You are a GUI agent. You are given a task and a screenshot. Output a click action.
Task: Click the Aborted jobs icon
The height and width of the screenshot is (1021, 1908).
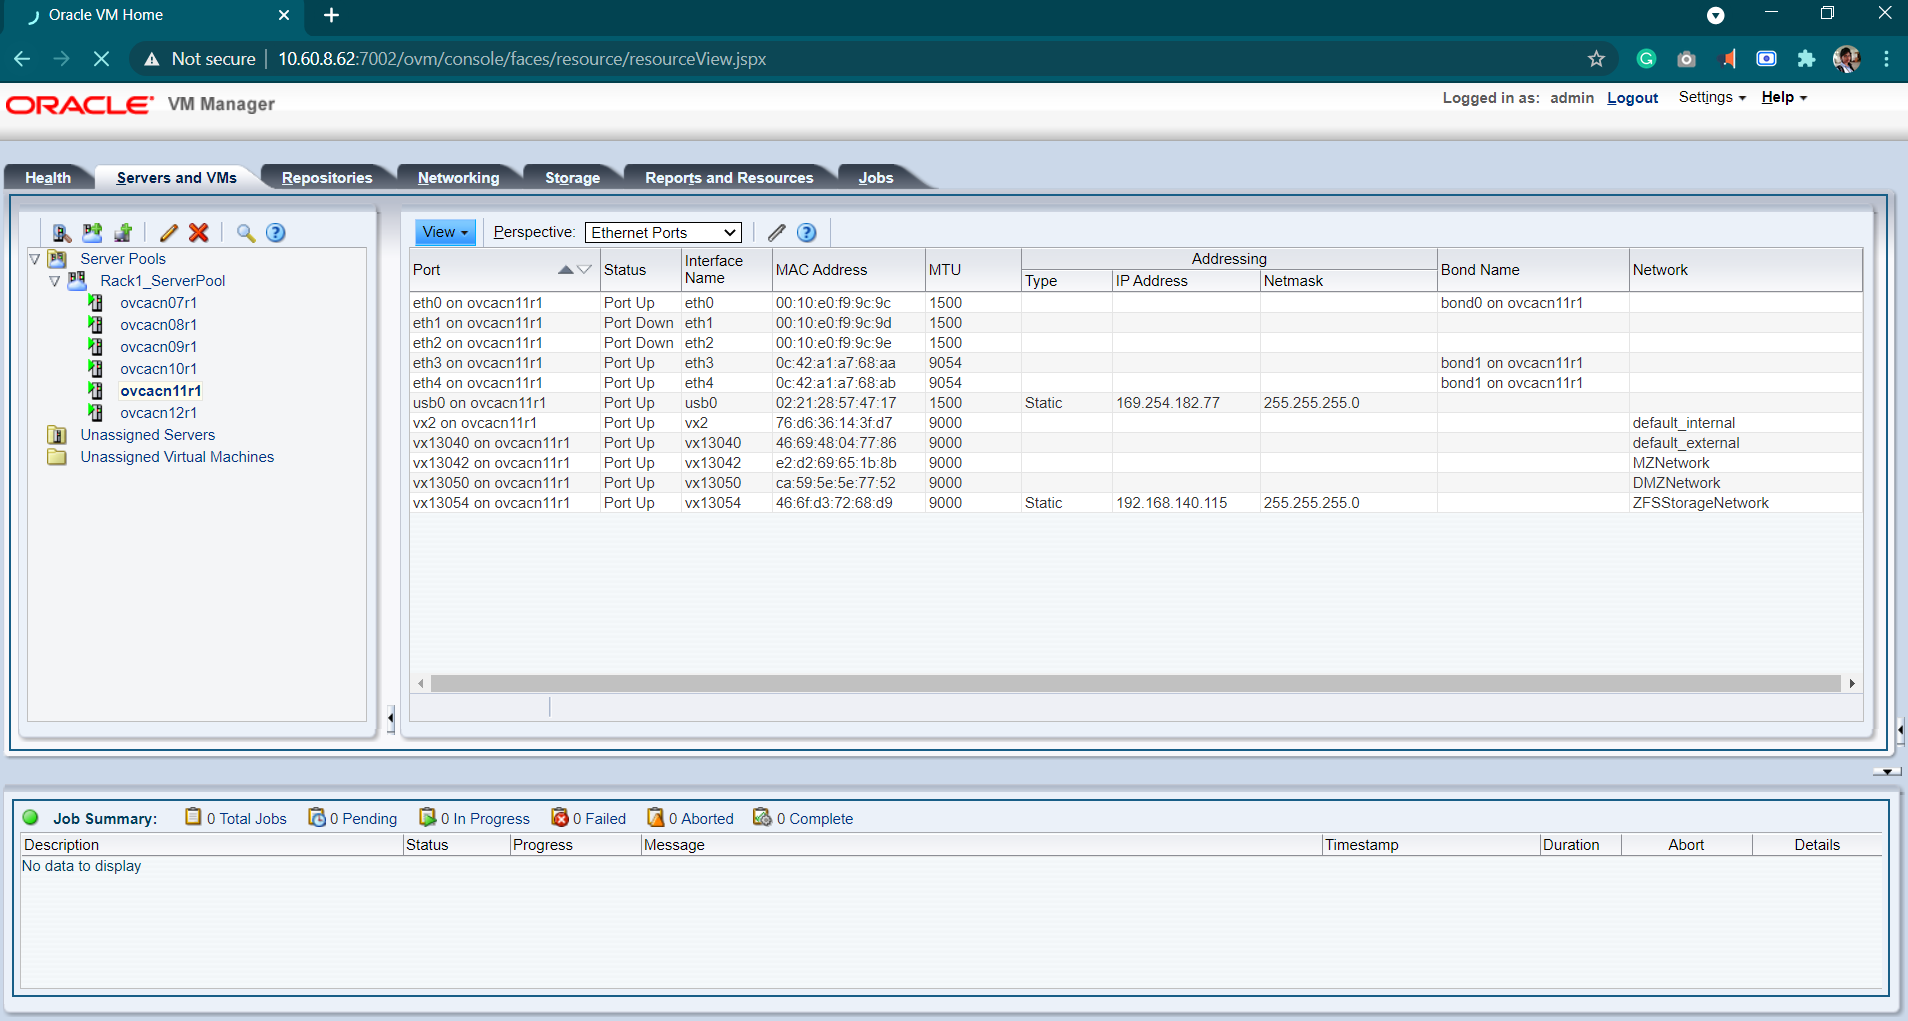coord(656,817)
